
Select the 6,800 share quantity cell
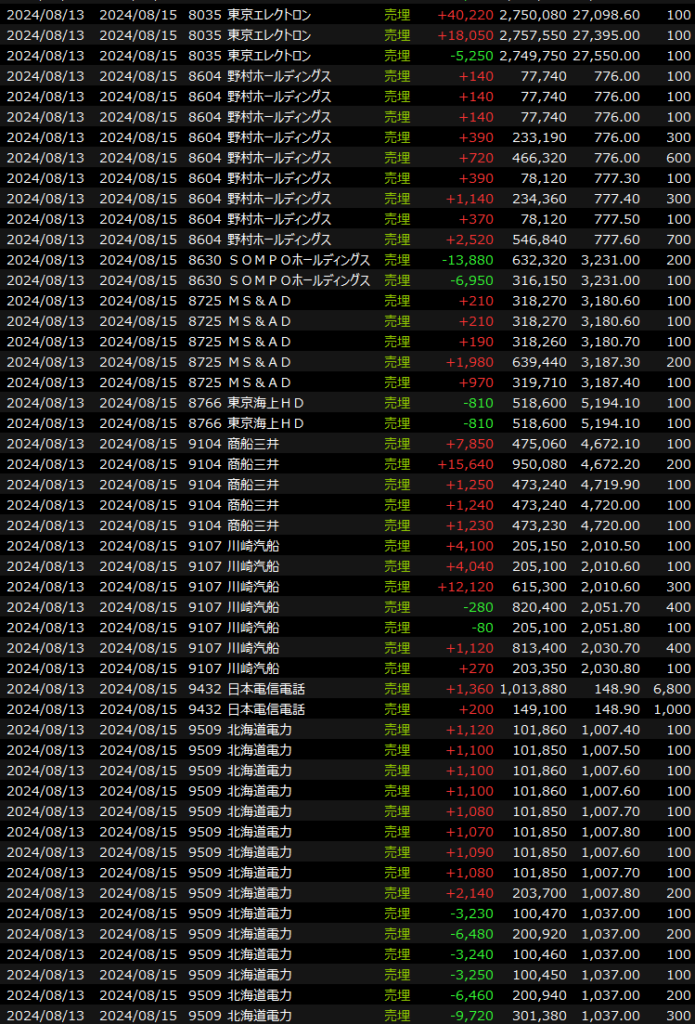coord(672,690)
